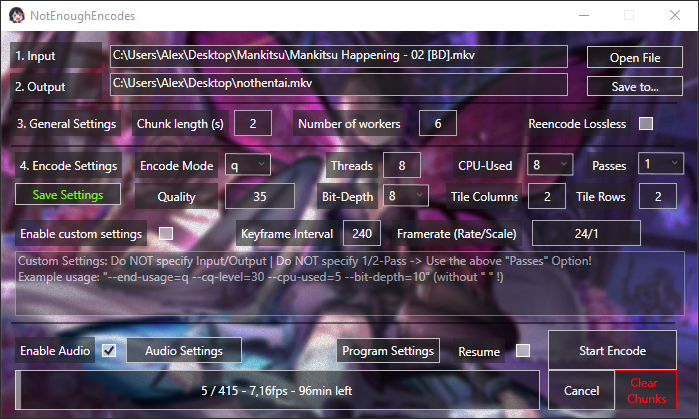The height and width of the screenshot is (419, 699).
Task: Click the '3. General Settings' label
Action: (66, 123)
